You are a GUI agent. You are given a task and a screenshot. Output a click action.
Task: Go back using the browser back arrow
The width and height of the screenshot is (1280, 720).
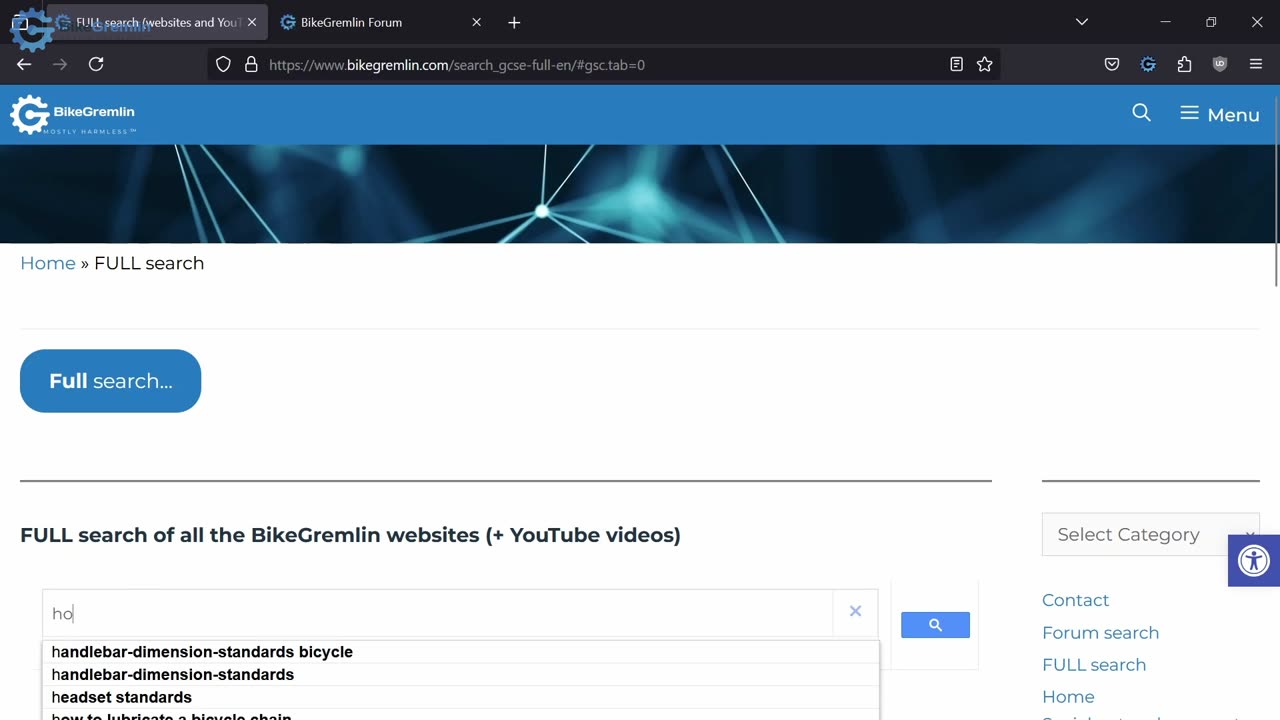pos(24,64)
